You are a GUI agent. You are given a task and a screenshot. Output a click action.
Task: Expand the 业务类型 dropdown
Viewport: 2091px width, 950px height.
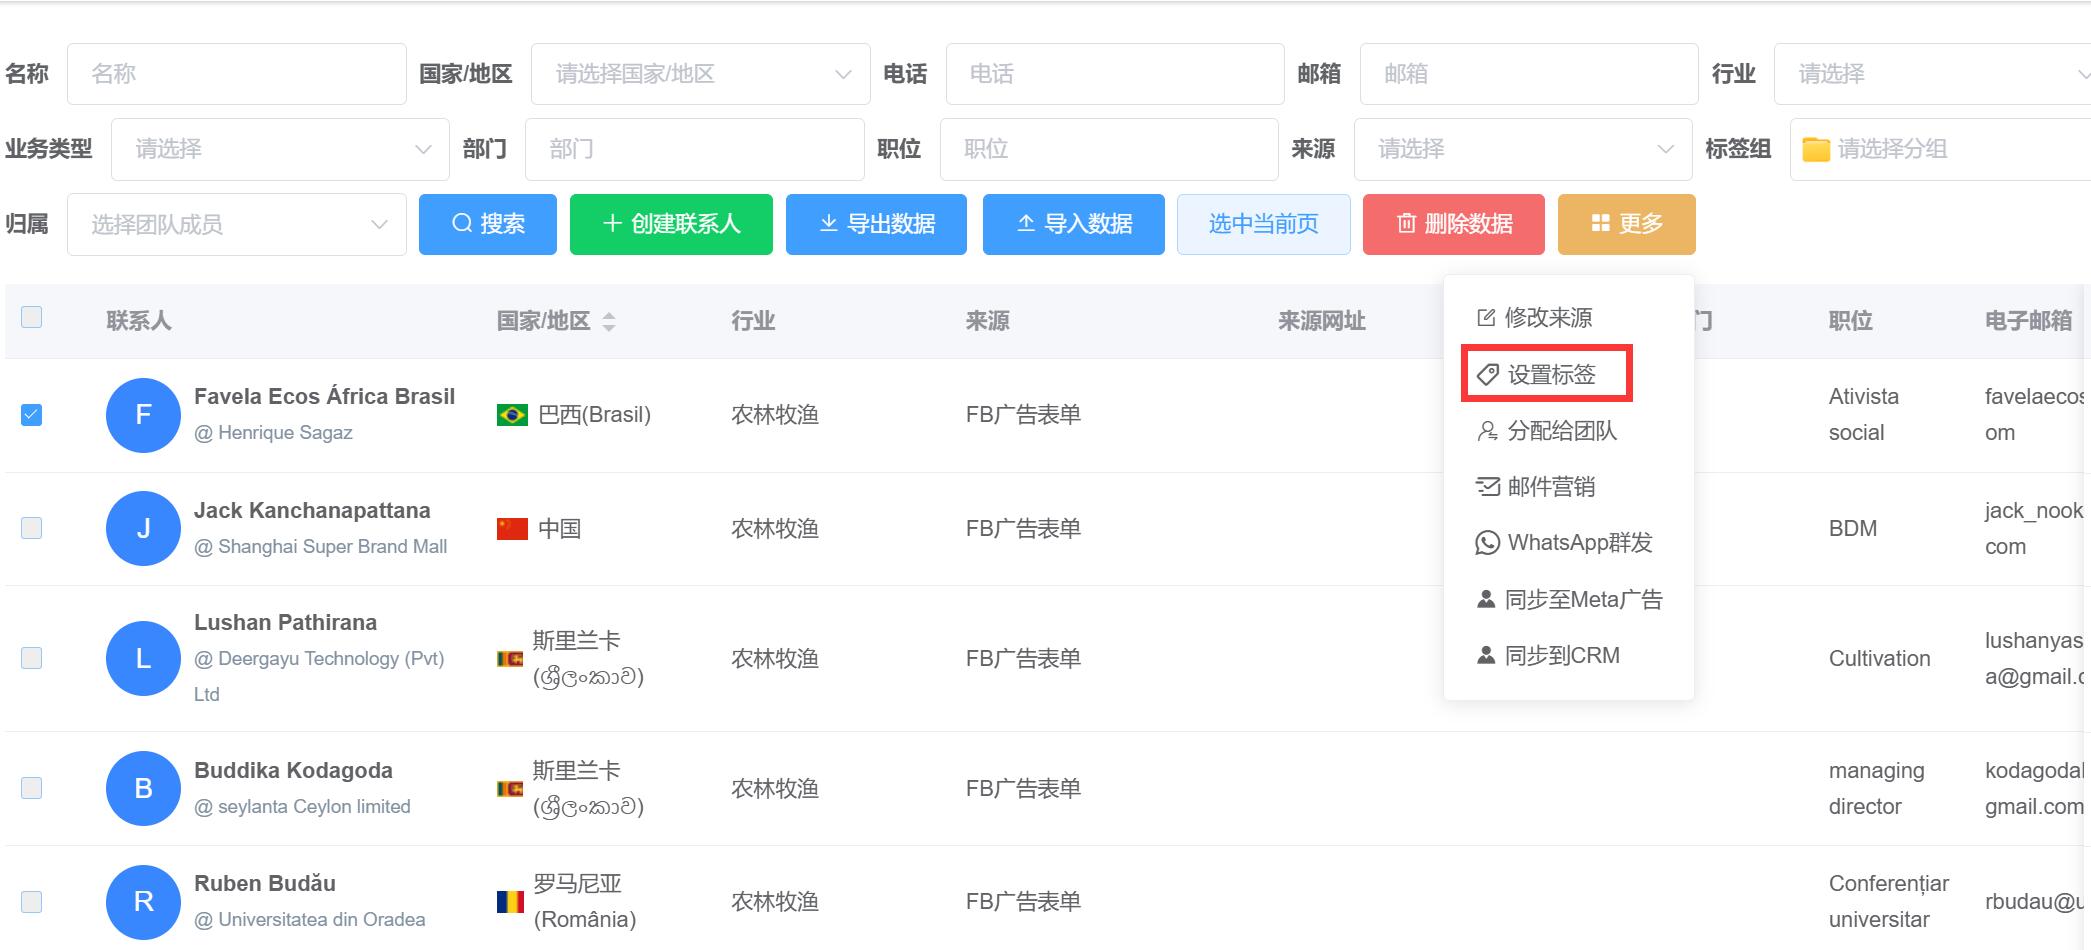click(280, 148)
